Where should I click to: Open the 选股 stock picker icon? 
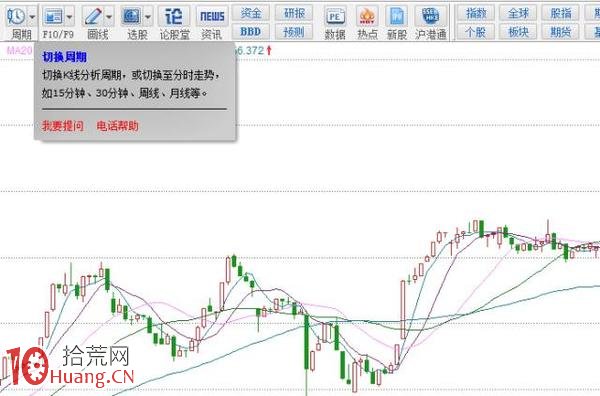[x=131, y=16]
